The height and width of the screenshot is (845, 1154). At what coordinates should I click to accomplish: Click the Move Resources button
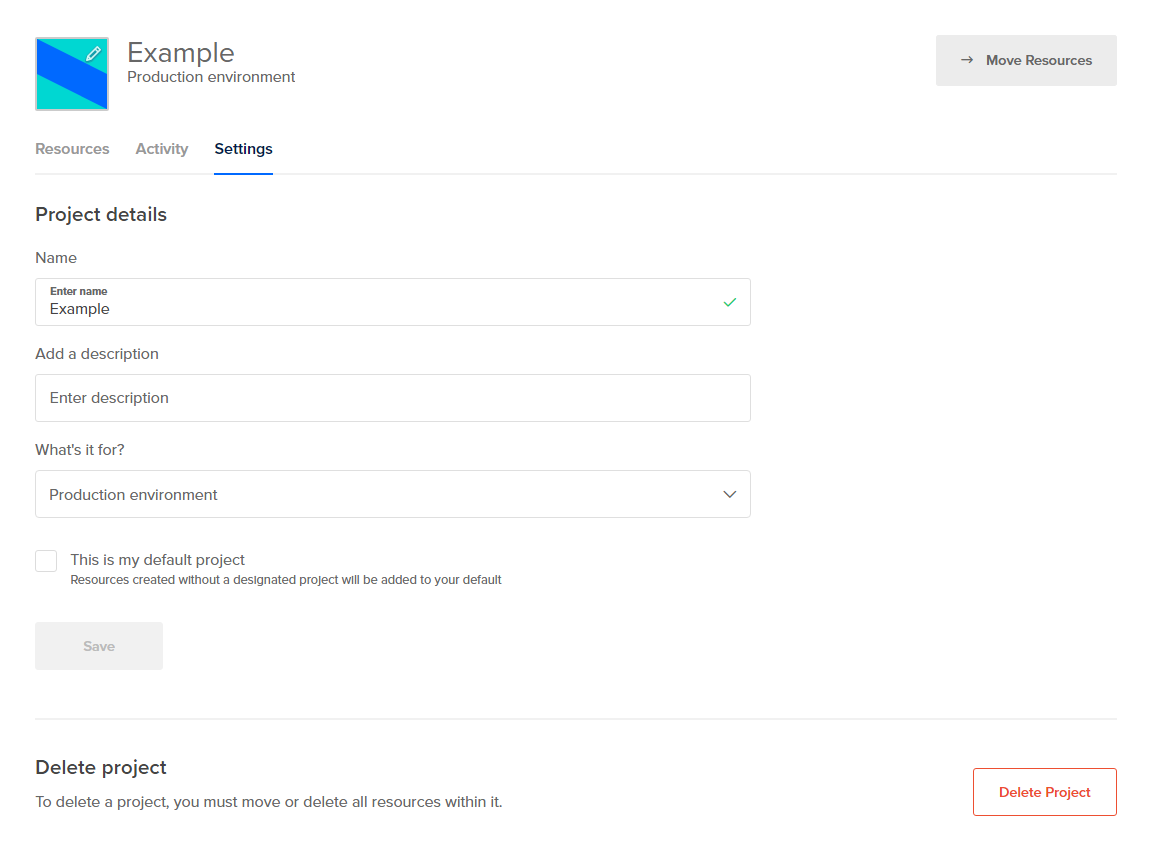tap(1026, 60)
